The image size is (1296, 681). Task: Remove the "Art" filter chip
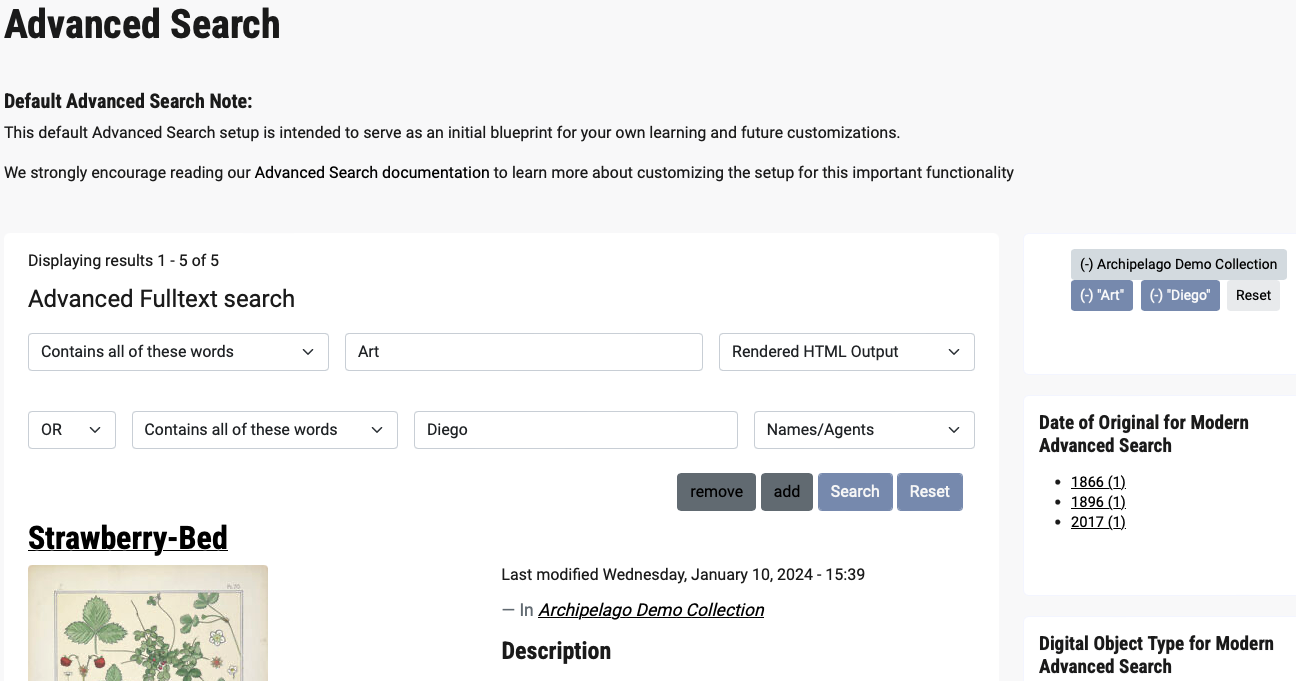[x=1101, y=295]
